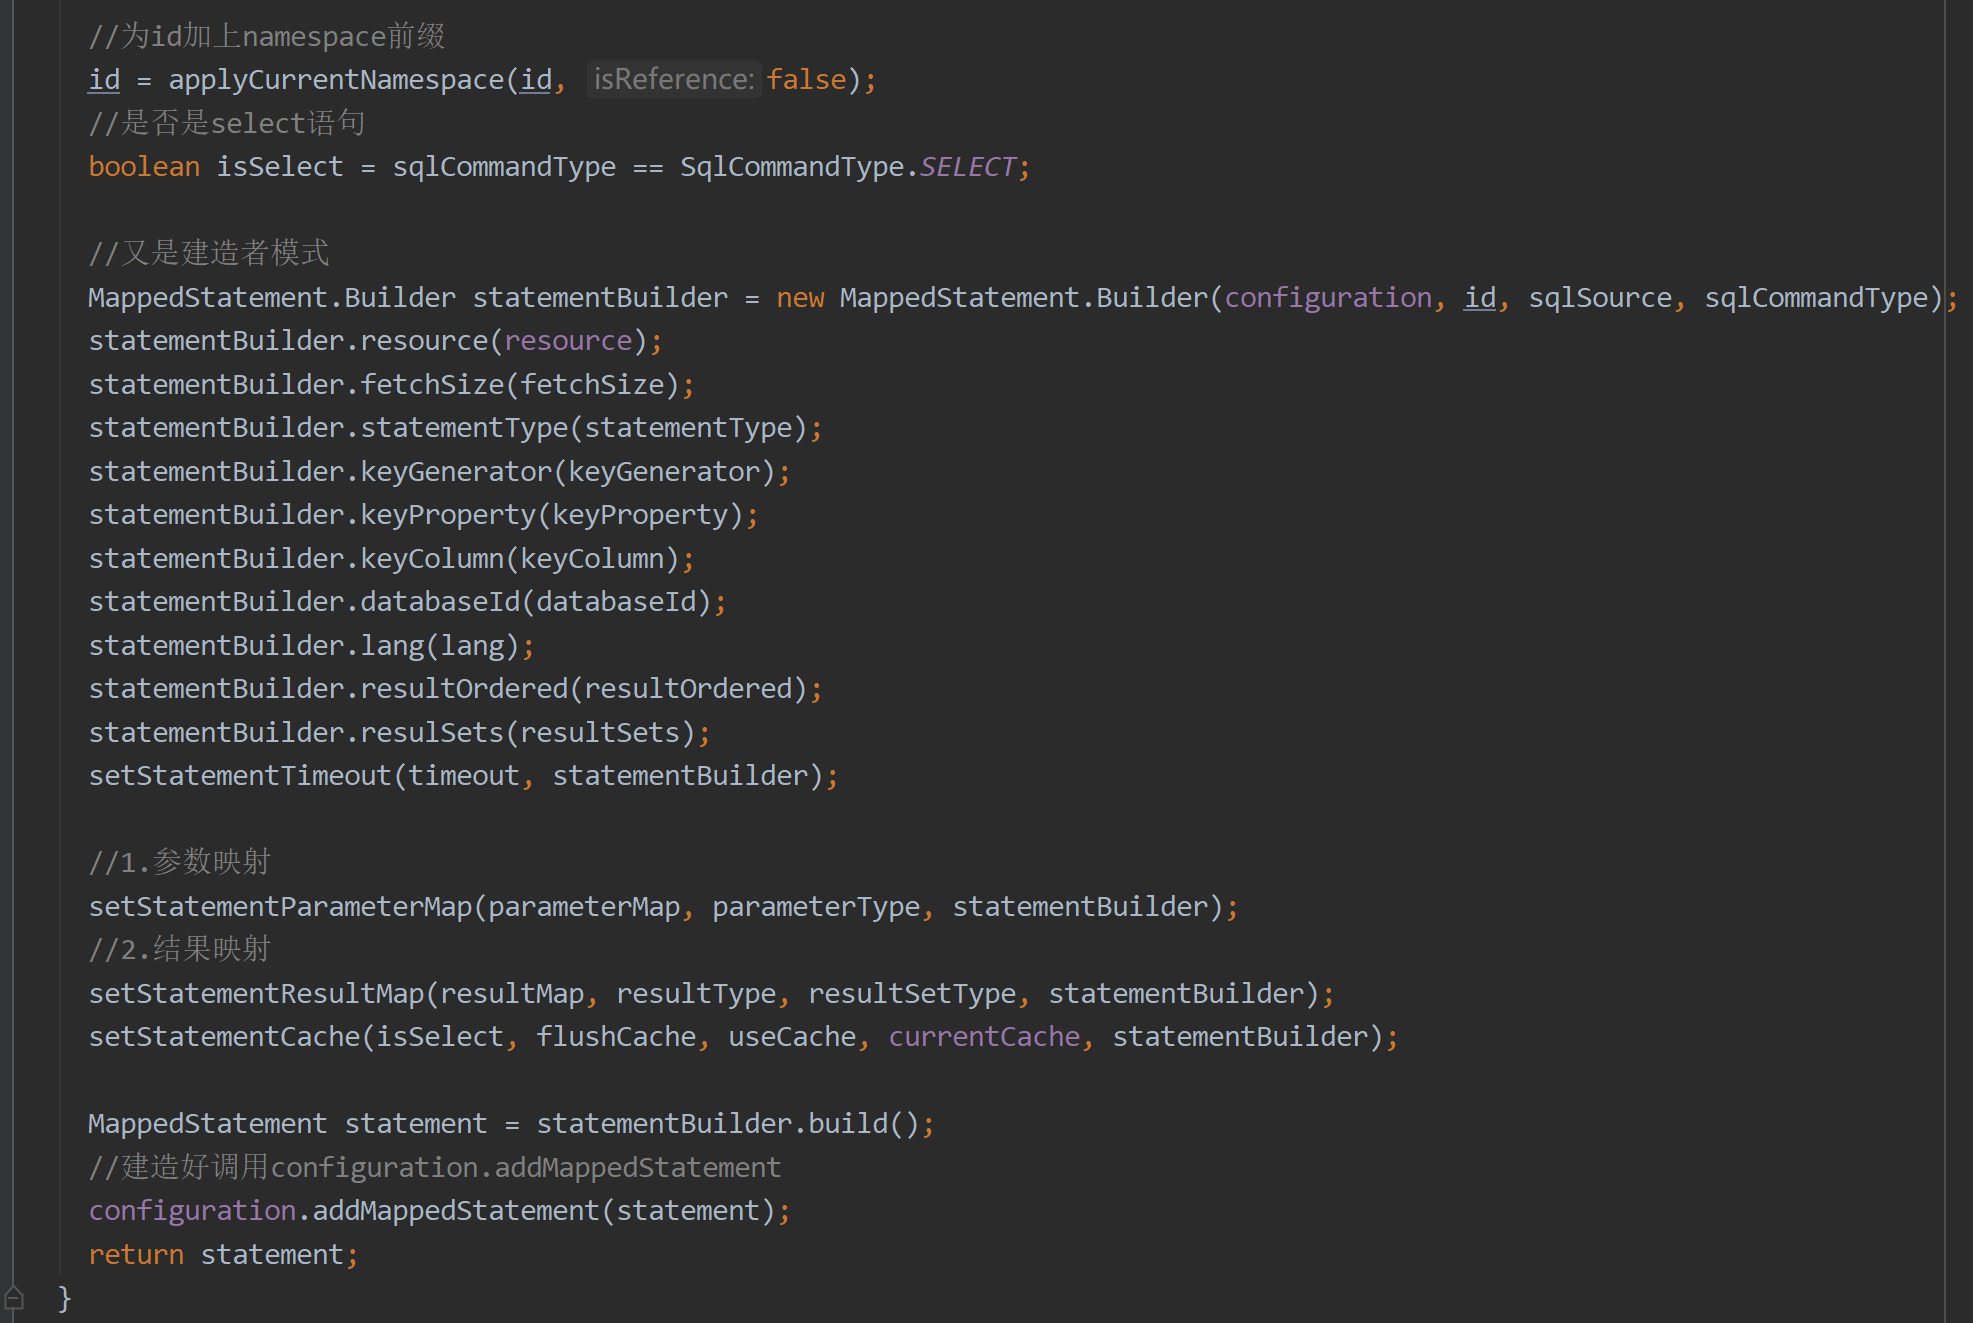The image size is (1973, 1323).
Task: Collapse method with fold marker in gutter
Action: pos(14,1297)
